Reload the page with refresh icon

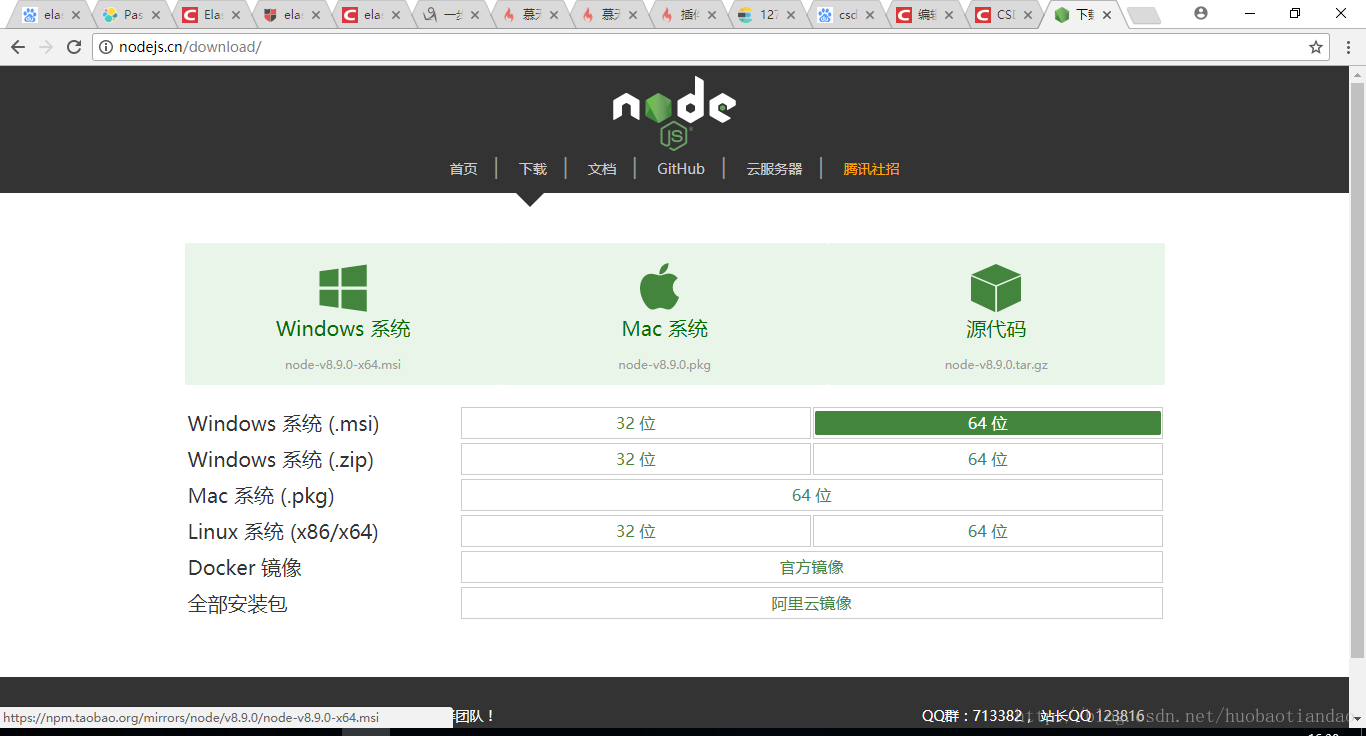tap(74, 47)
